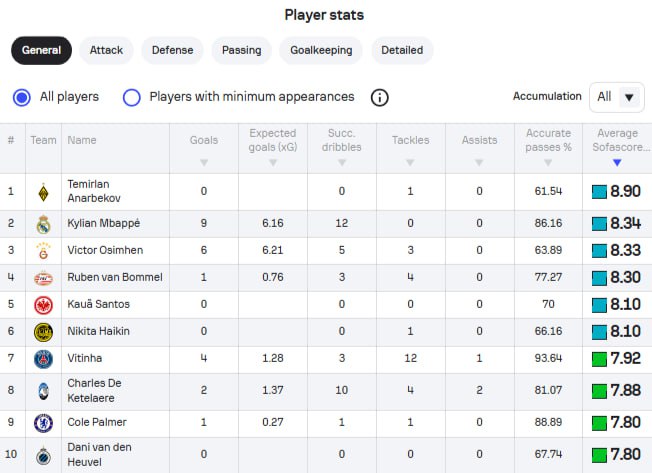Switch to the Attack tab
Image resolution: width=652 pixels, height=473 pixels.
coord(106,50)
